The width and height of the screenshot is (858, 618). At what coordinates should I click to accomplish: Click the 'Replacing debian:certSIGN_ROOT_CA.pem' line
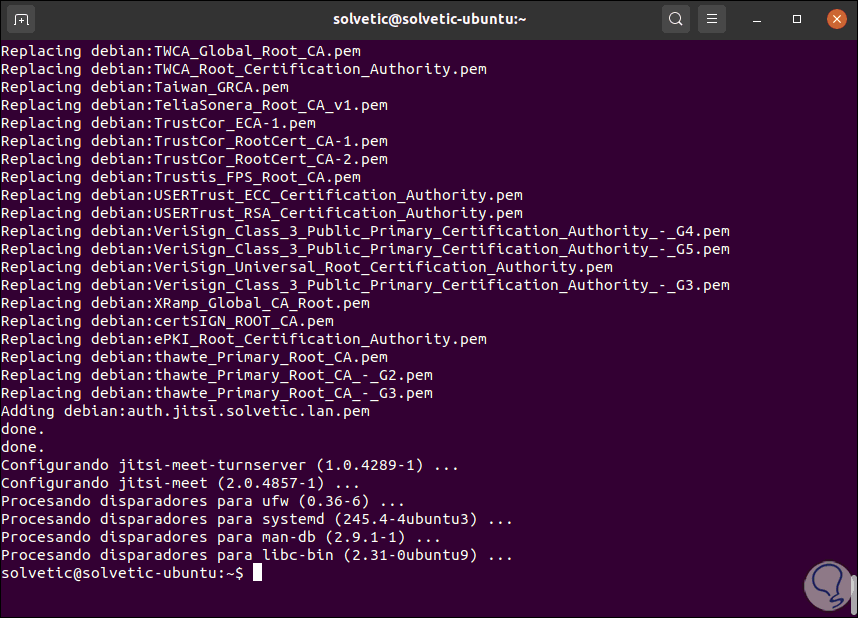(168, 321)
